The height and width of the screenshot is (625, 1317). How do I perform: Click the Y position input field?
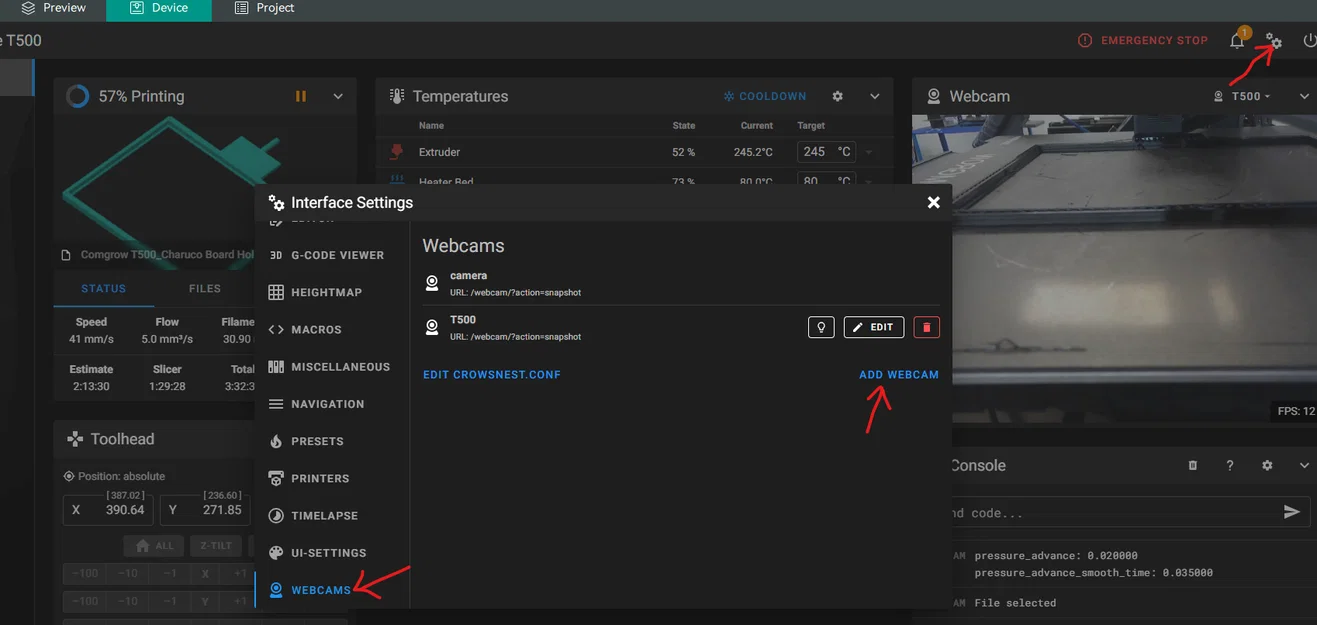coord(204,509)
